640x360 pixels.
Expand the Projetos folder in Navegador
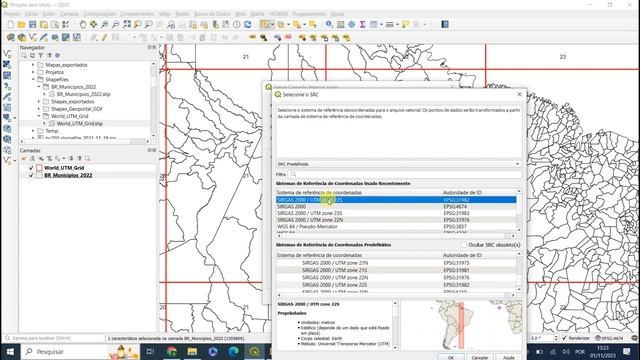coord(33,72)
